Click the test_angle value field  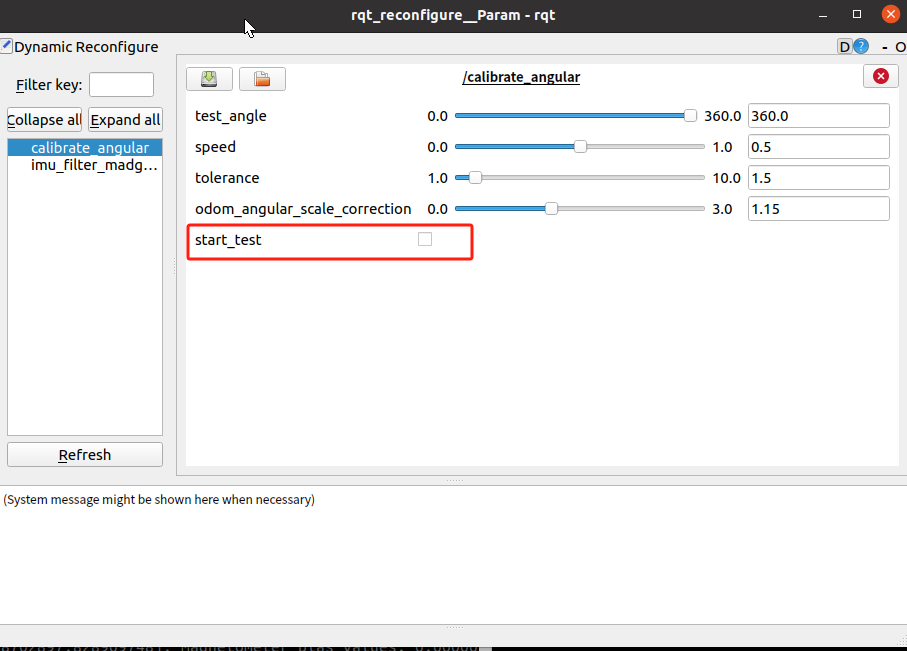tap(818, 116)
